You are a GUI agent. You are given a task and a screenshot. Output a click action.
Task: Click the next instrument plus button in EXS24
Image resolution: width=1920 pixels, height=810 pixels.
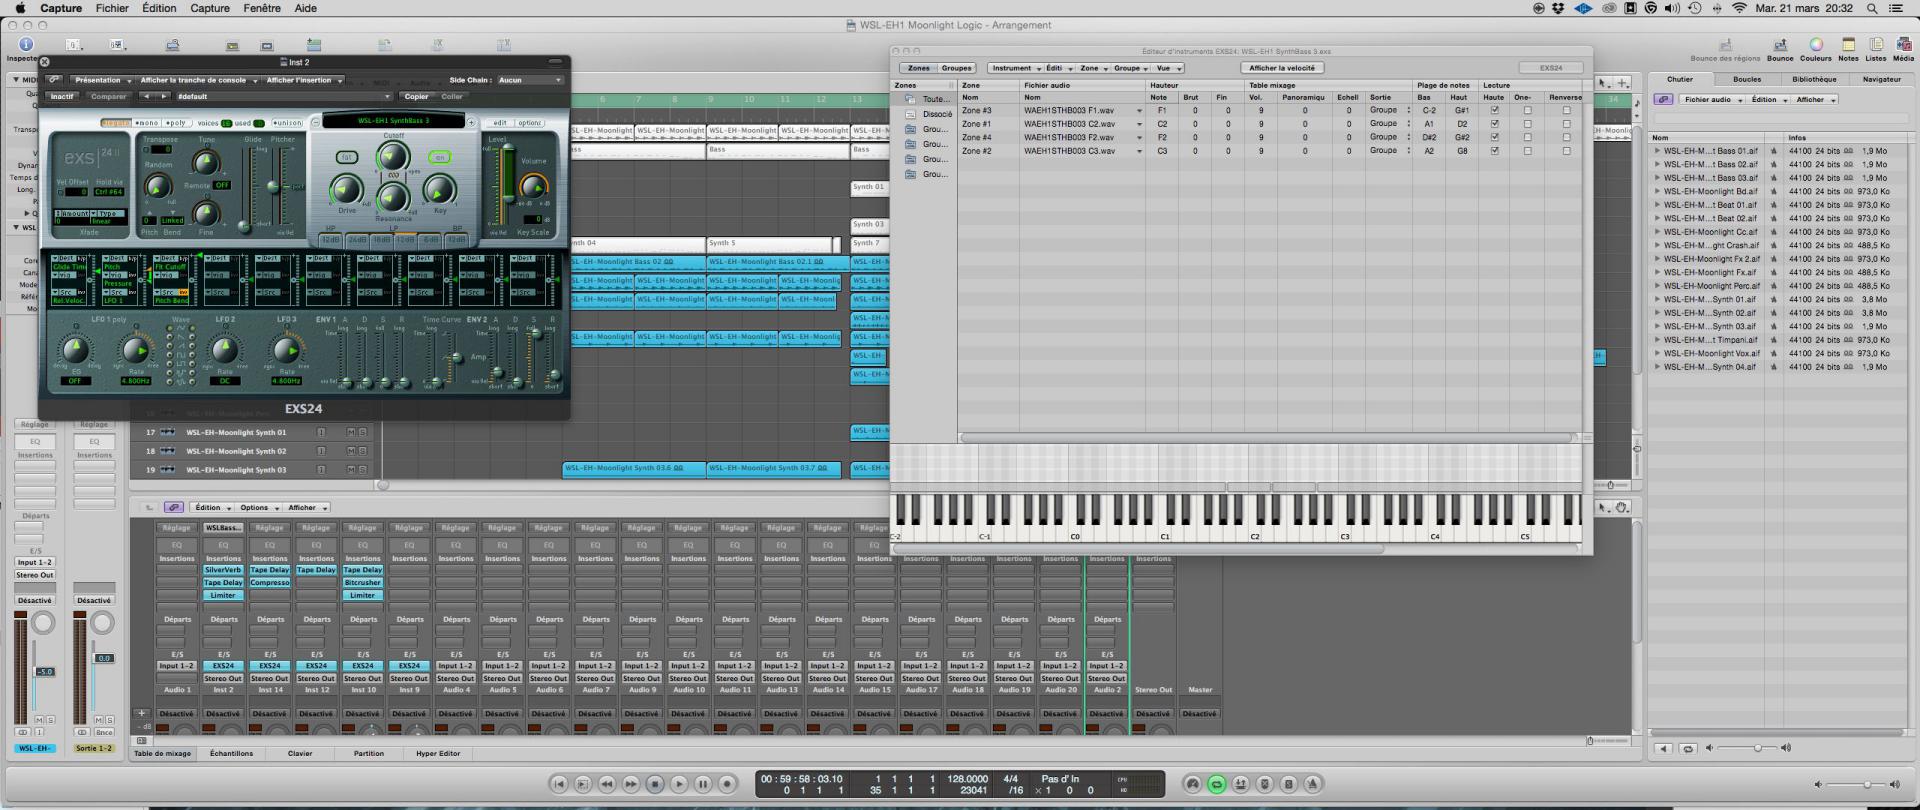tap(471, 122)
